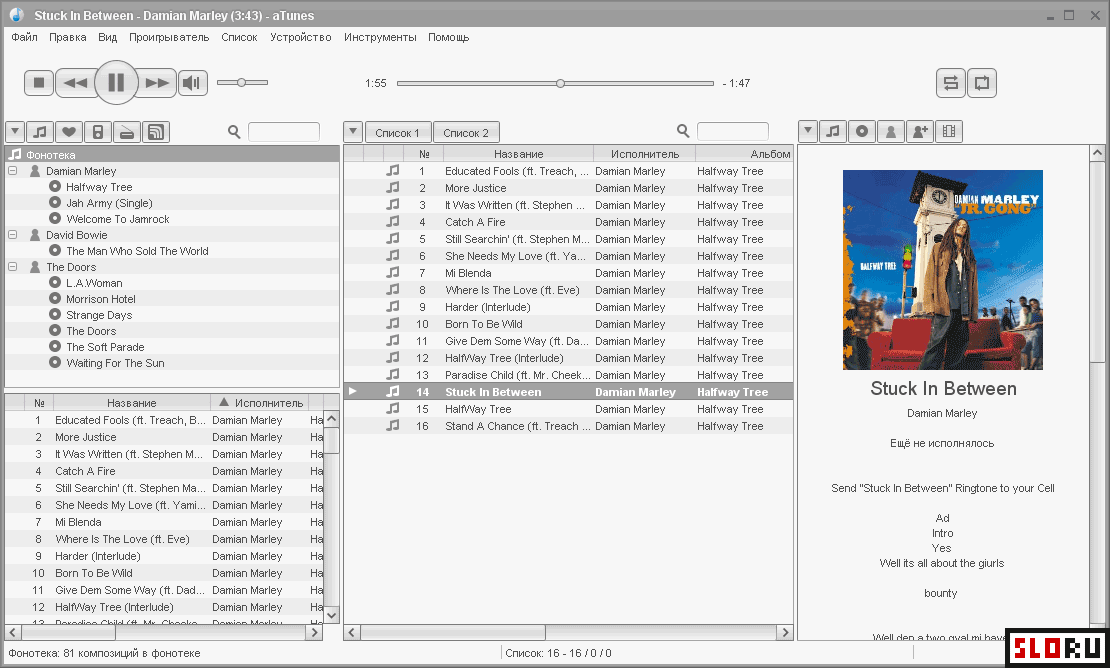Collapse the David Bowie artist node

point(13,234)
